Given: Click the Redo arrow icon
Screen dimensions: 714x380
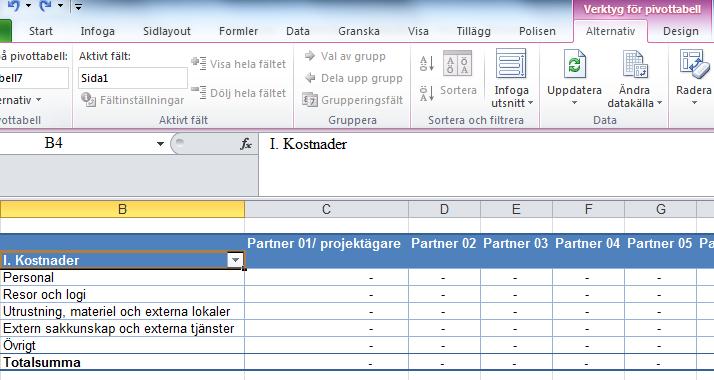Looking at the screenshot, I should 46,5.
